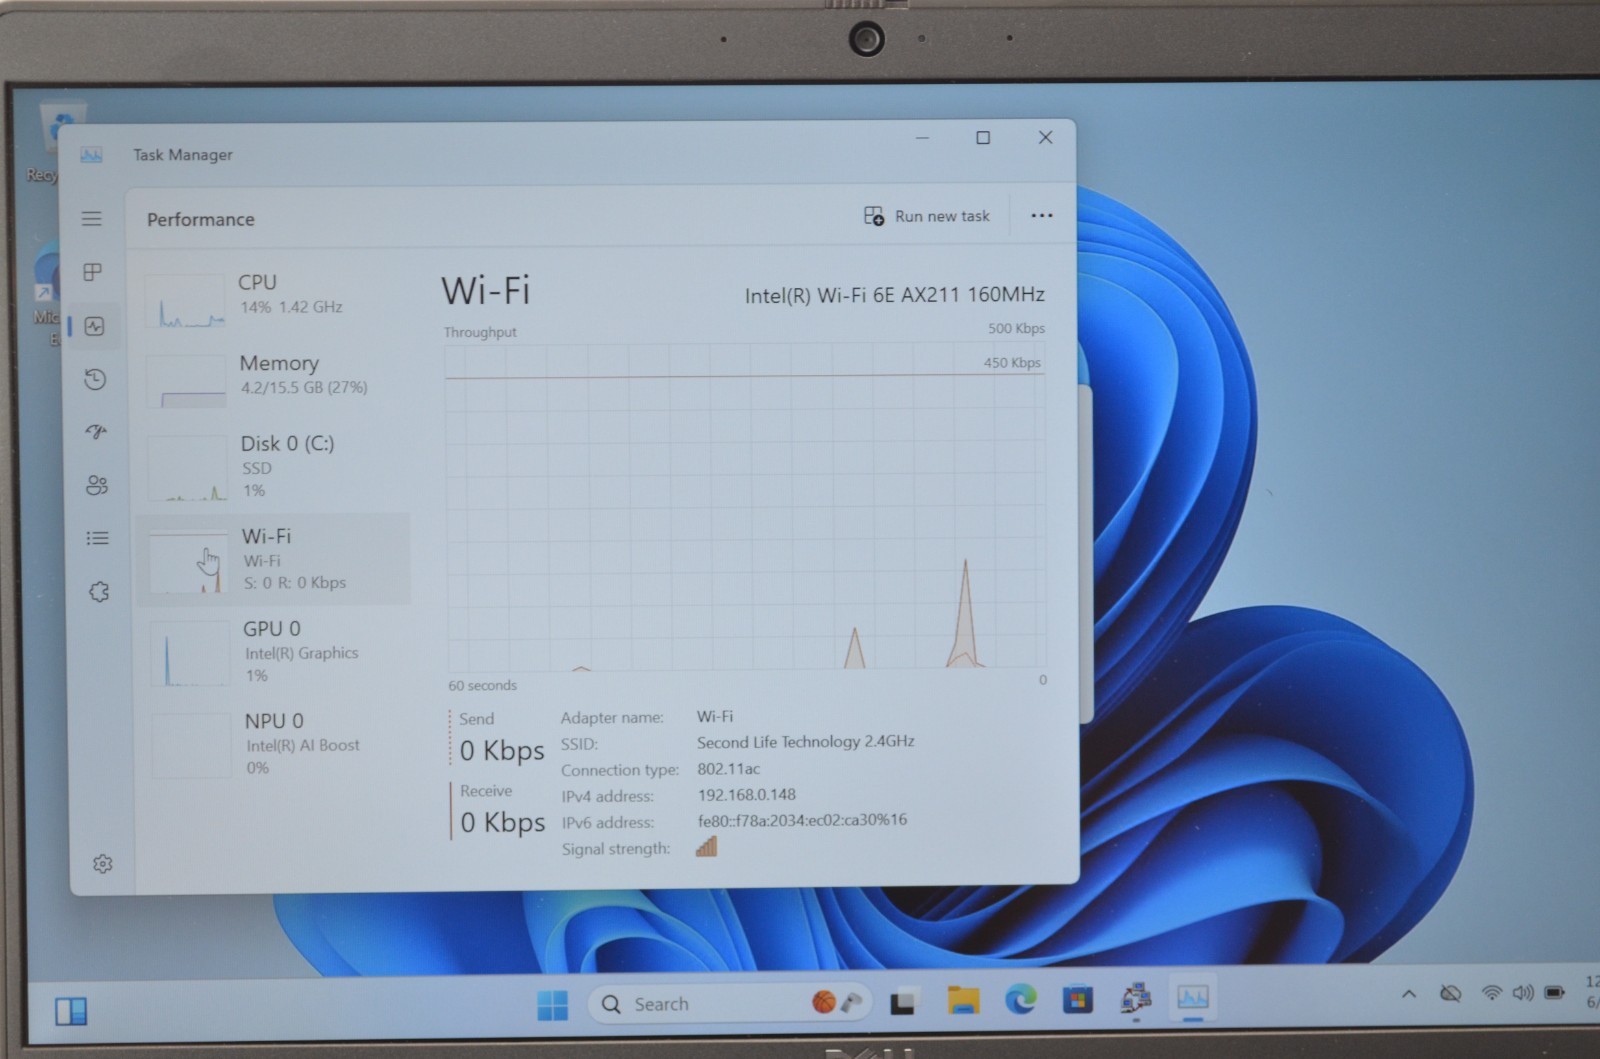Click the Performance page heading
The width and height of the screenshot is (1600, 1059).
pos(201,220)
